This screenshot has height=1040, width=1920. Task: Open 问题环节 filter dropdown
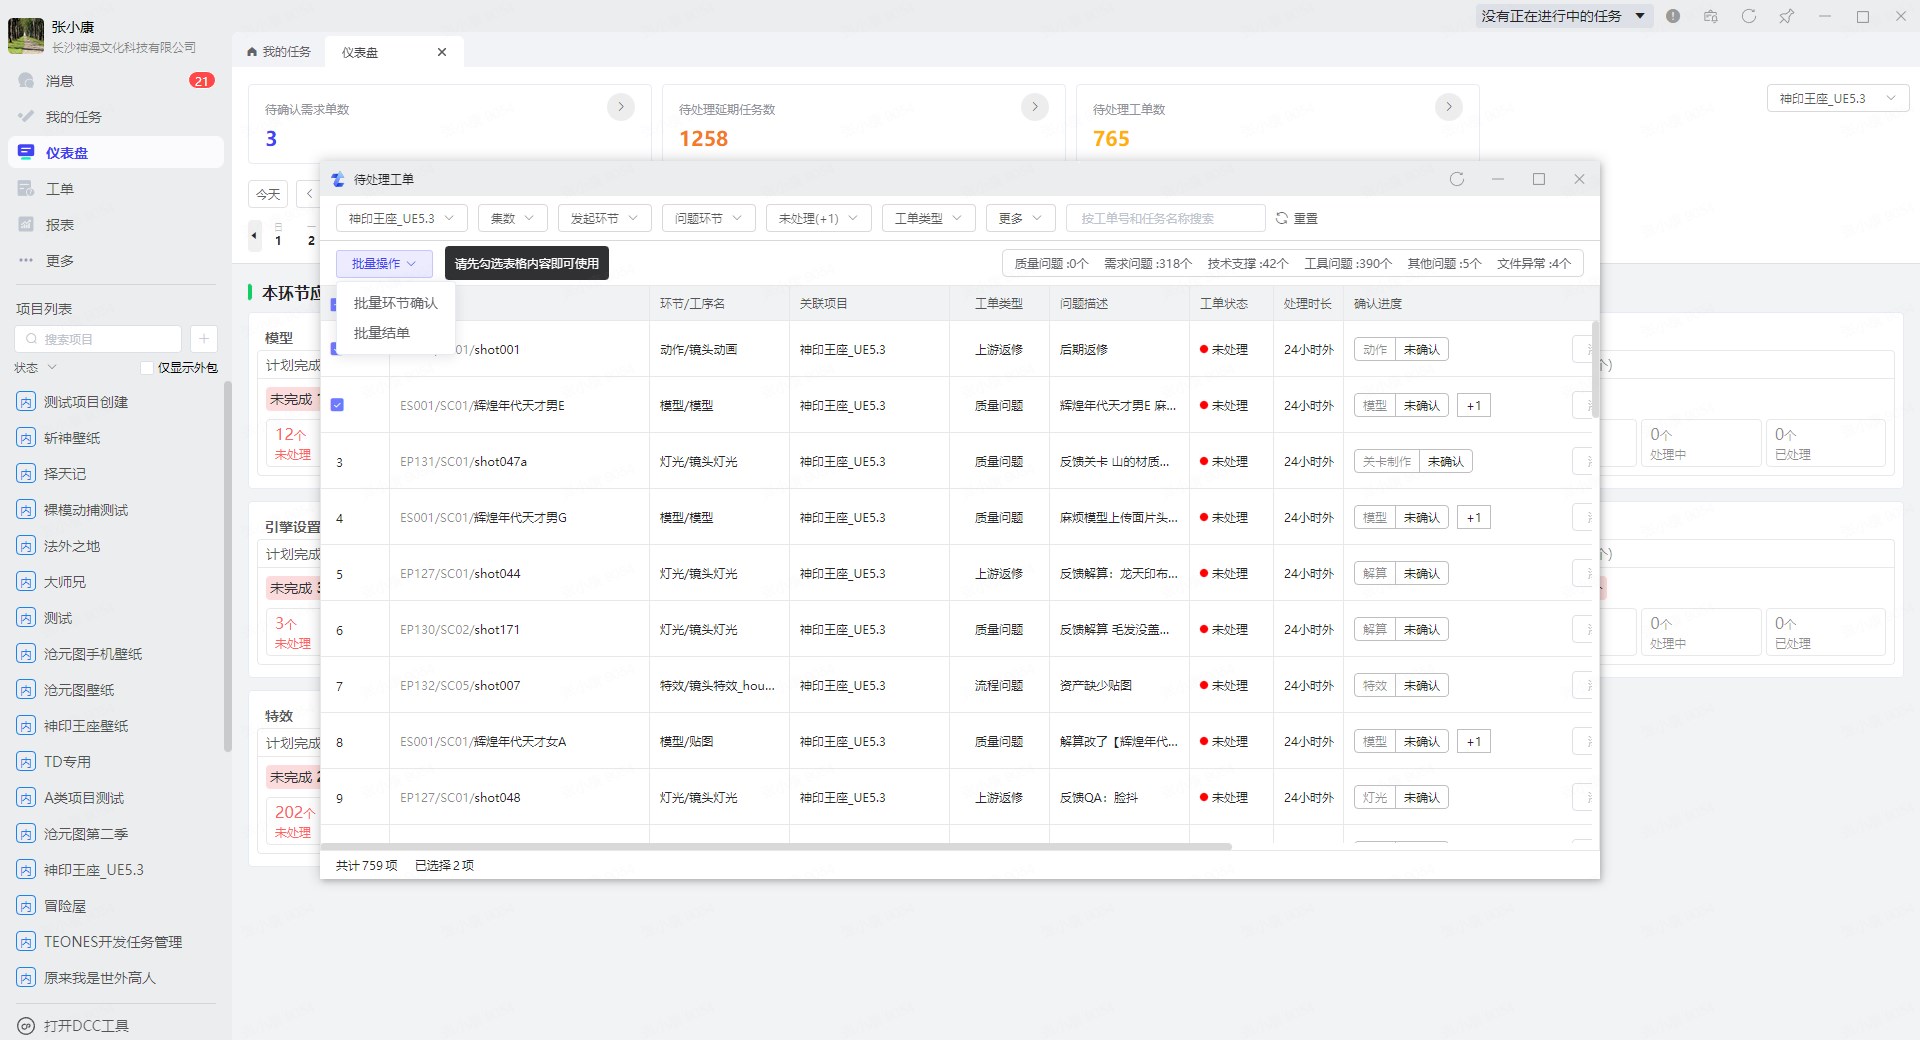click(x=709, y=218)
